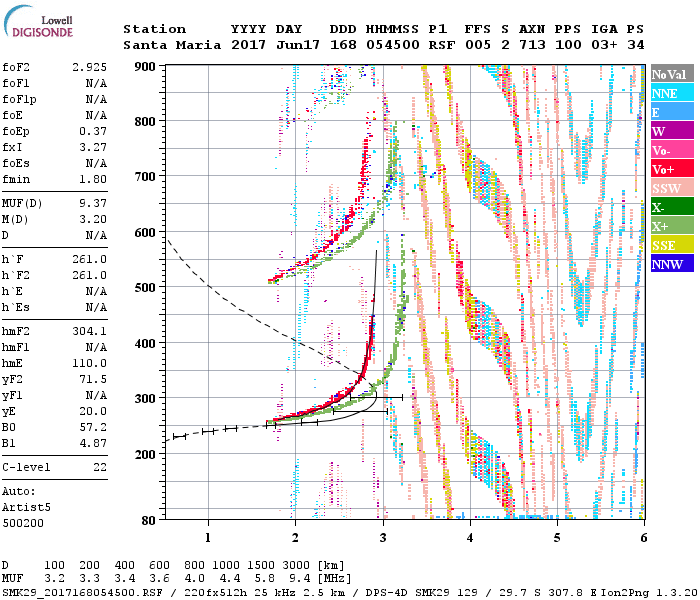
Task: Click the 1 MHz x-axis label
Action: 208,538
